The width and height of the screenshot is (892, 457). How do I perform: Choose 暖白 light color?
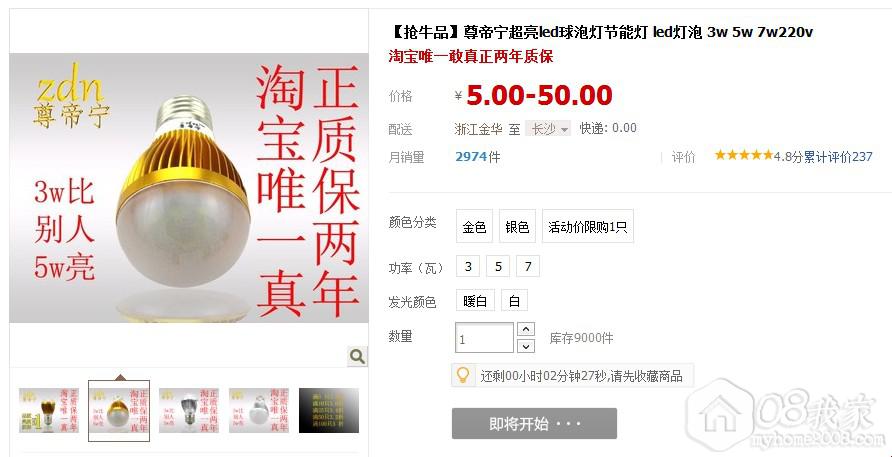[x=475, y=300]
